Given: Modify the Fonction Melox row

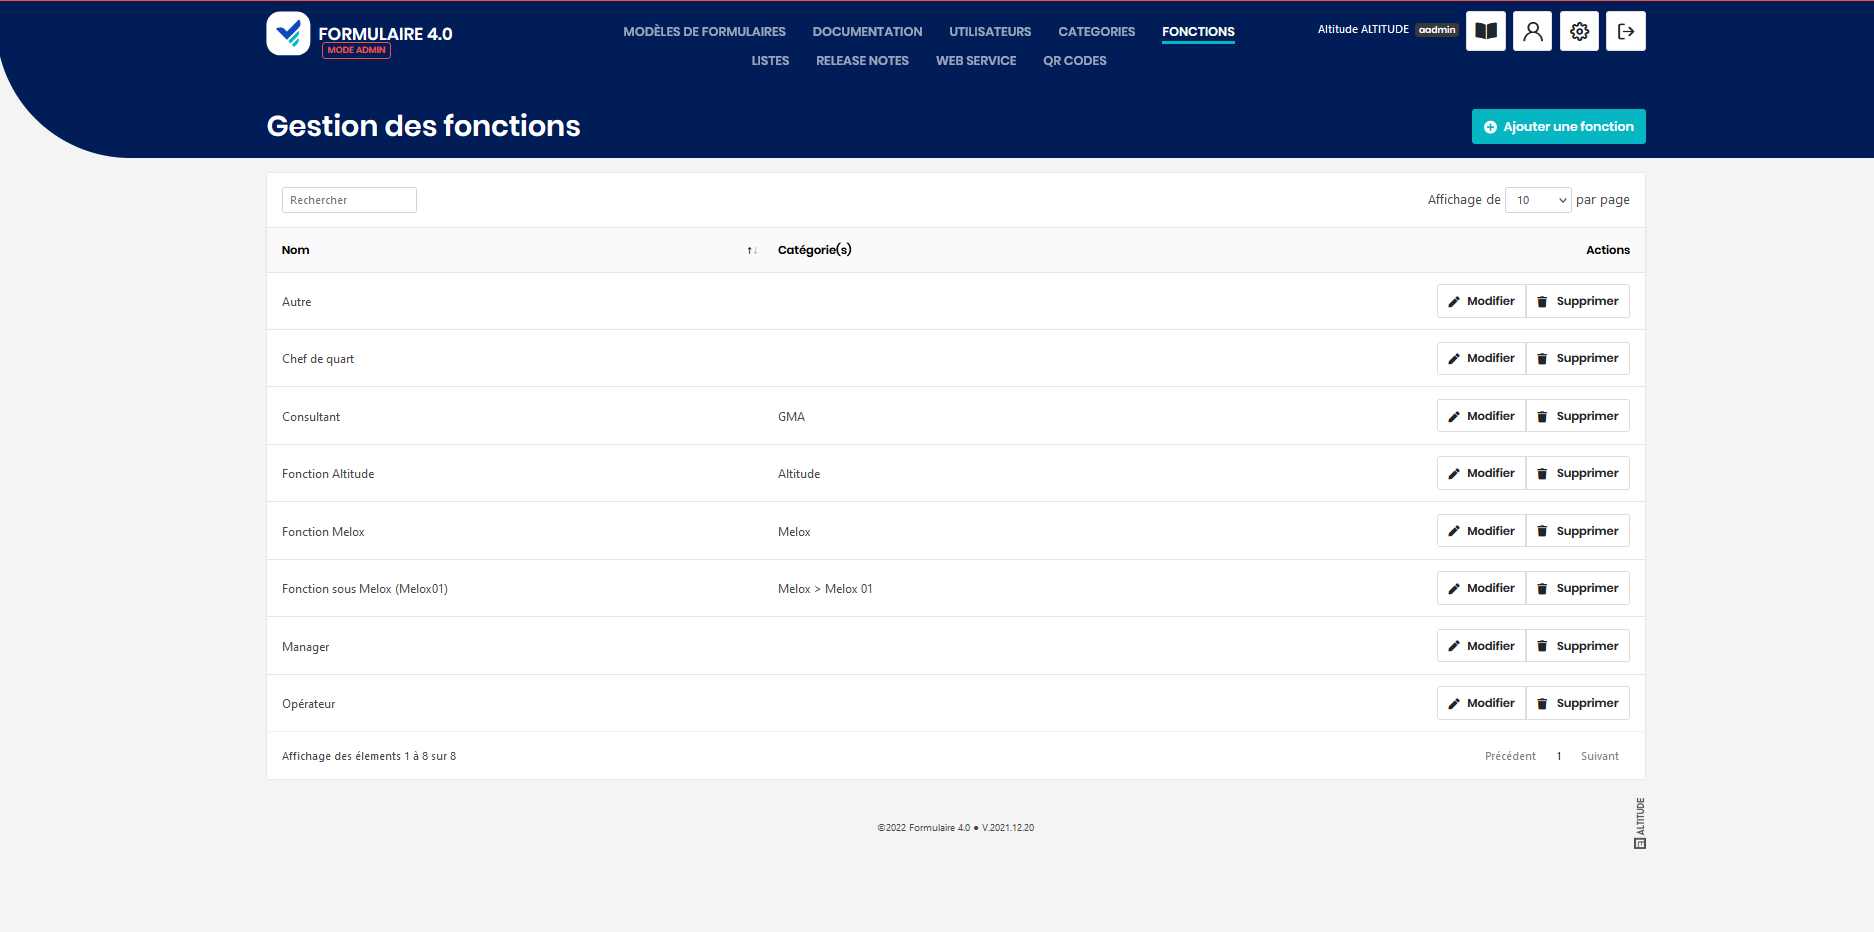Looking at the screenshot, I should click(x=1481, y=531).
